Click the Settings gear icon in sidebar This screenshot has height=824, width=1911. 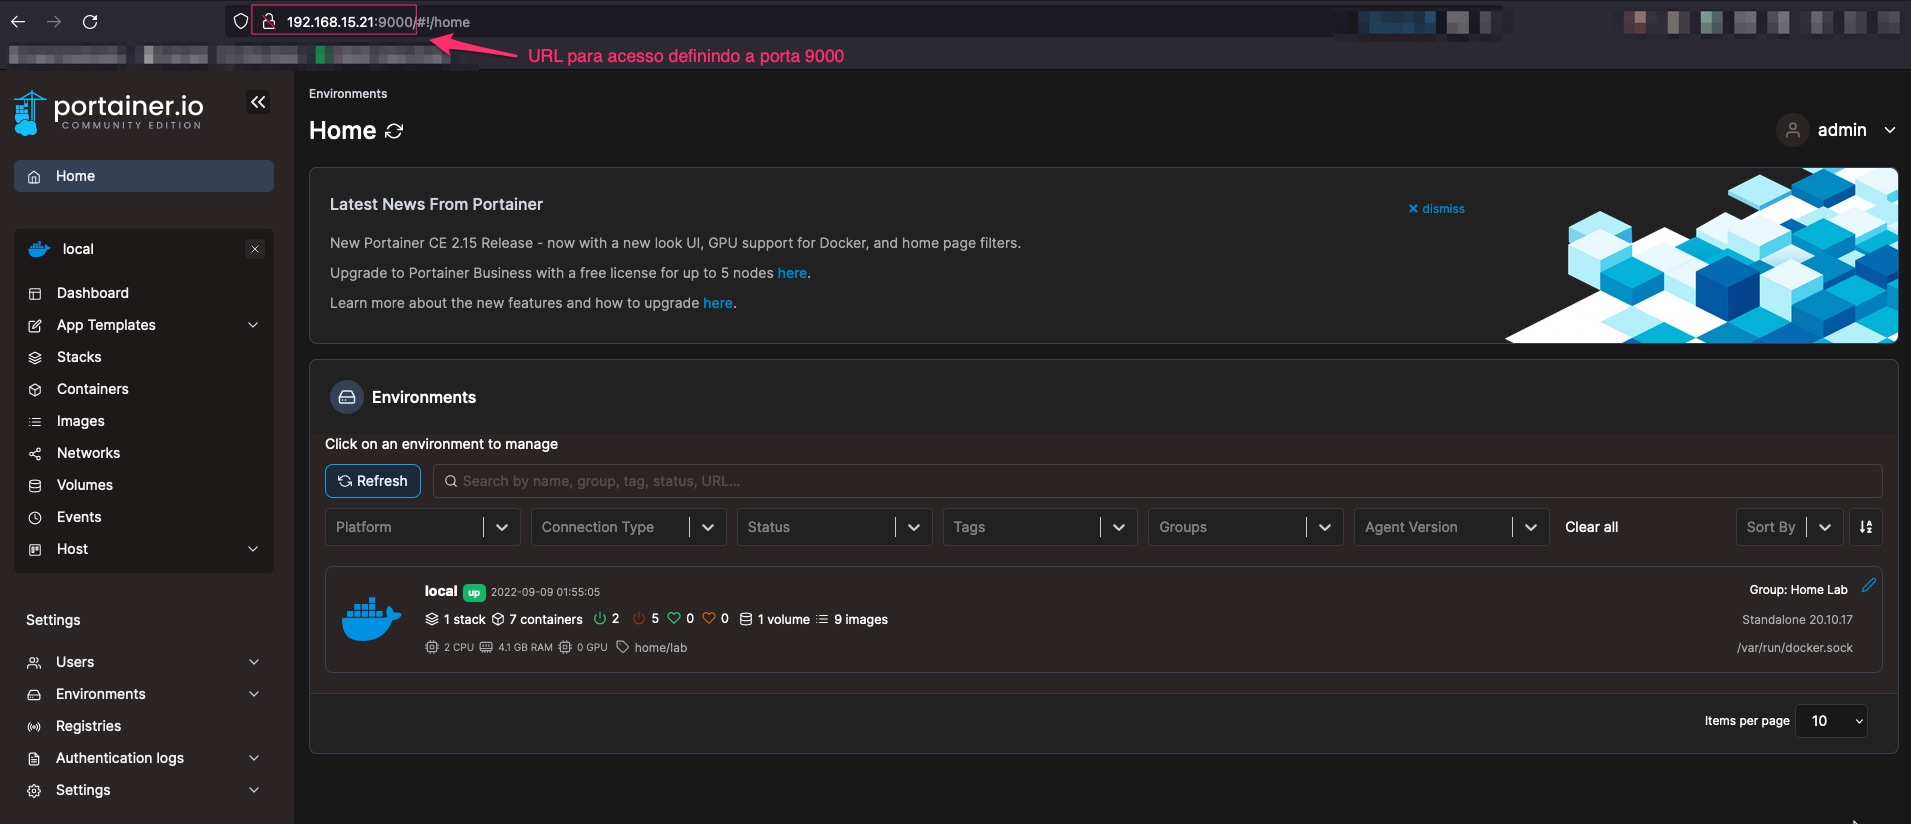coord(34,791)
